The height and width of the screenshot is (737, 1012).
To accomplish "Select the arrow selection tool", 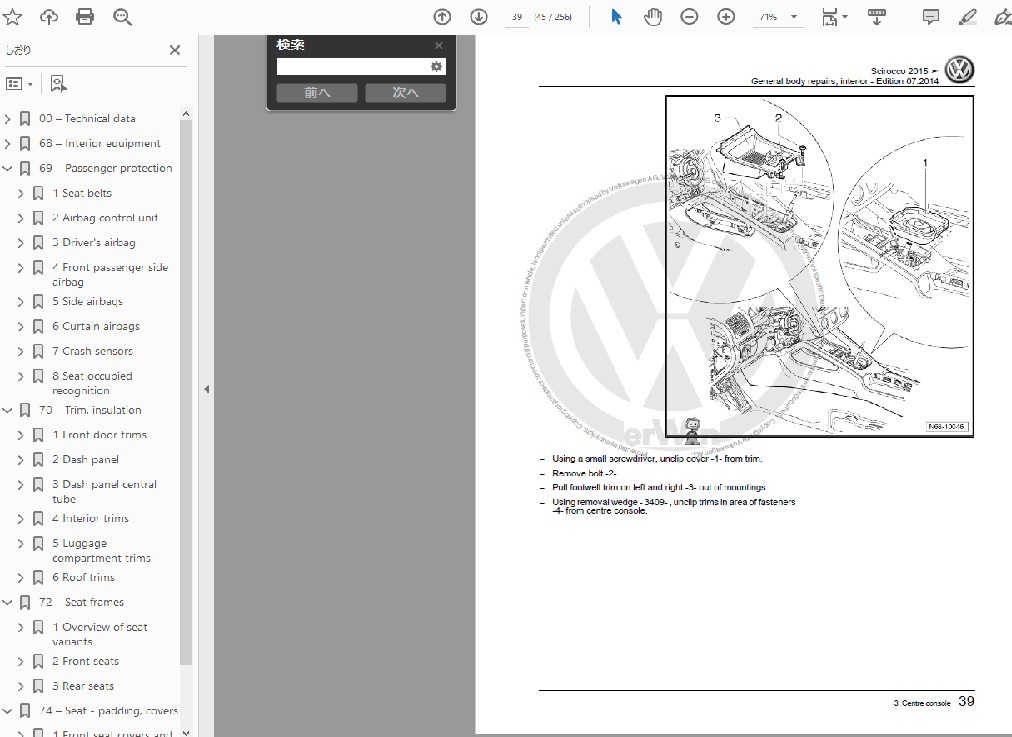I will (616, 17).
